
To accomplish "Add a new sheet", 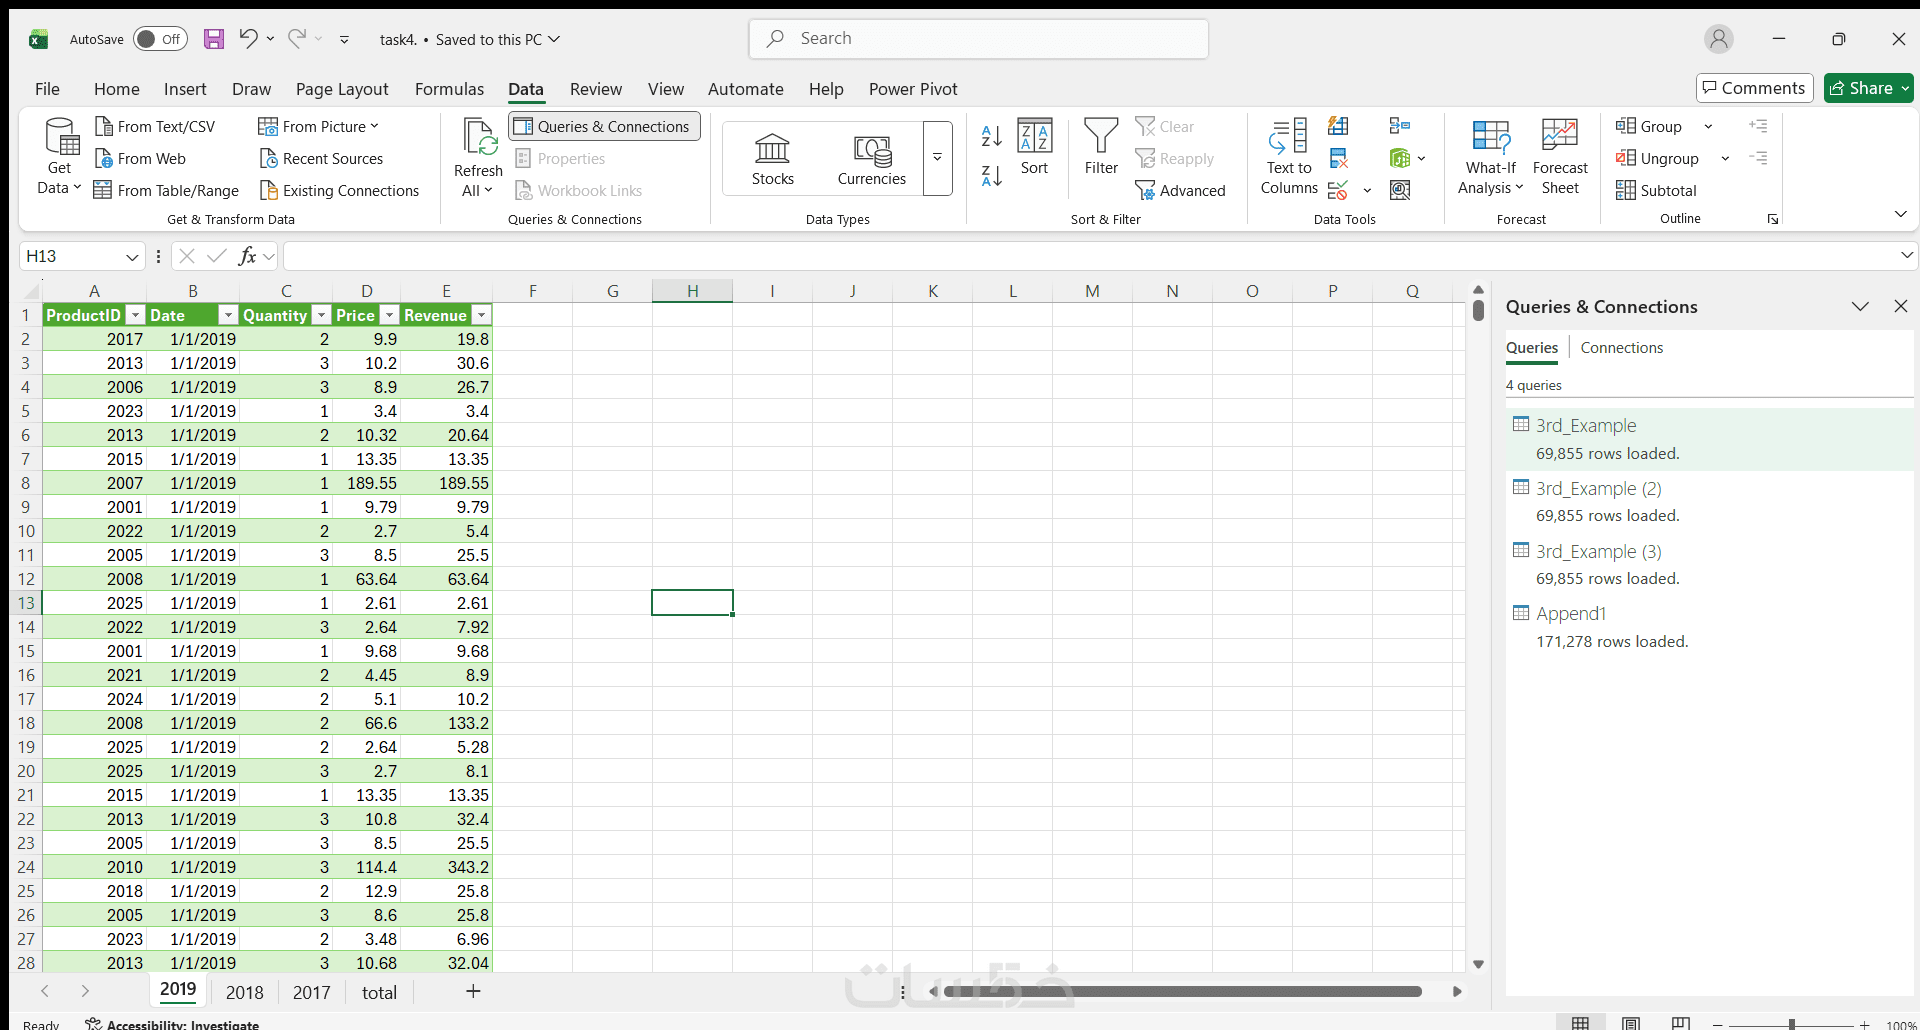I will point(473,991).
